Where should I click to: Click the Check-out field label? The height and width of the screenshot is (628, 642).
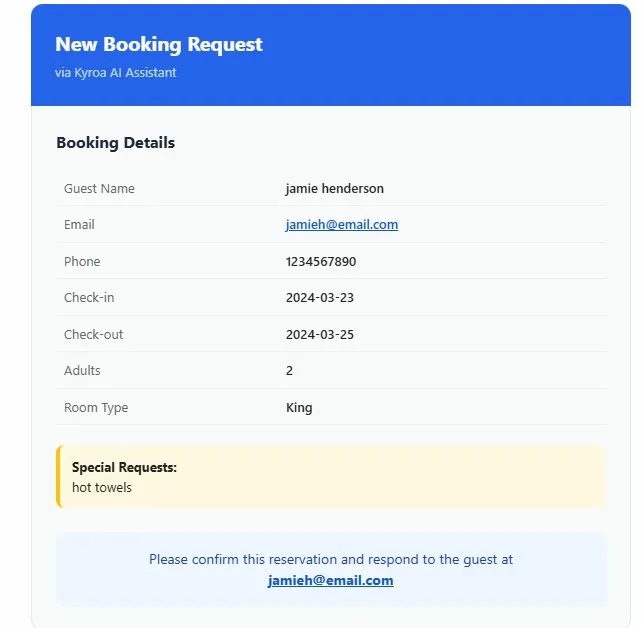(x=93, y=334)
